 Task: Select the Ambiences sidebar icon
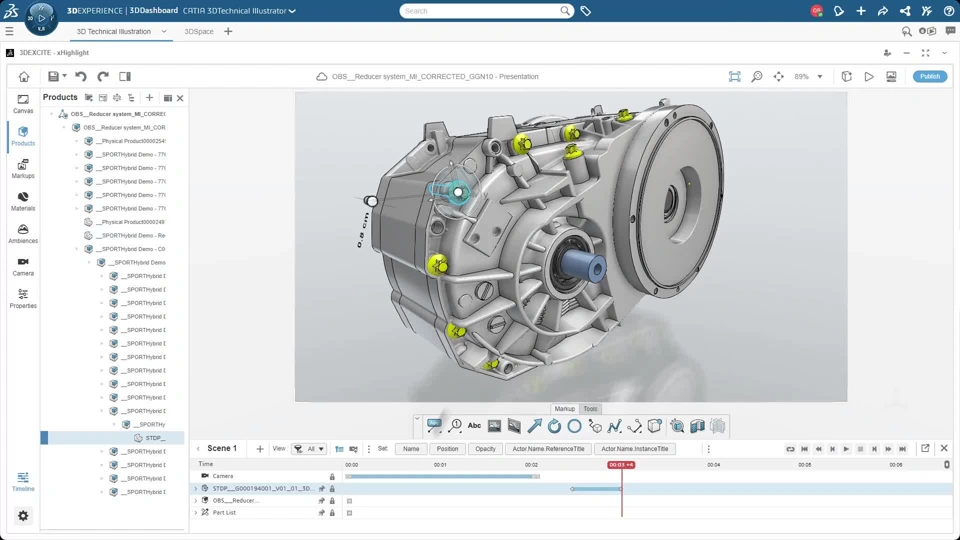point(23,233)
